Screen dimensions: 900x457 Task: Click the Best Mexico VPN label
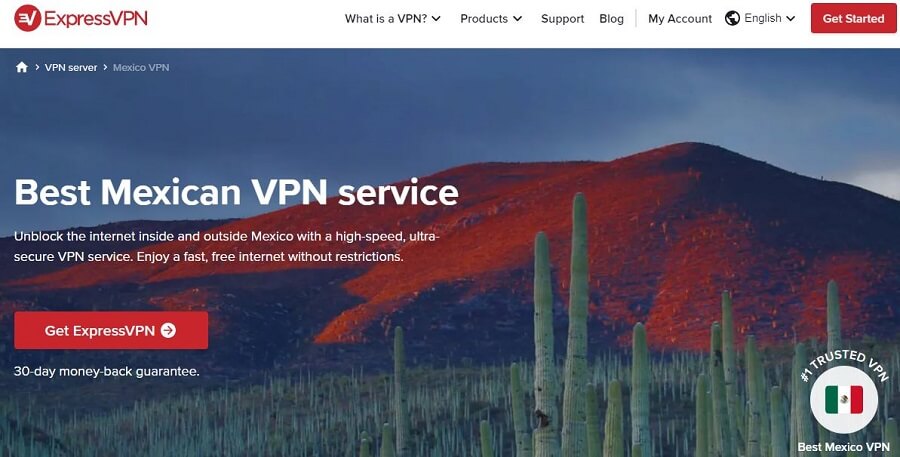[x=843, y=447]
